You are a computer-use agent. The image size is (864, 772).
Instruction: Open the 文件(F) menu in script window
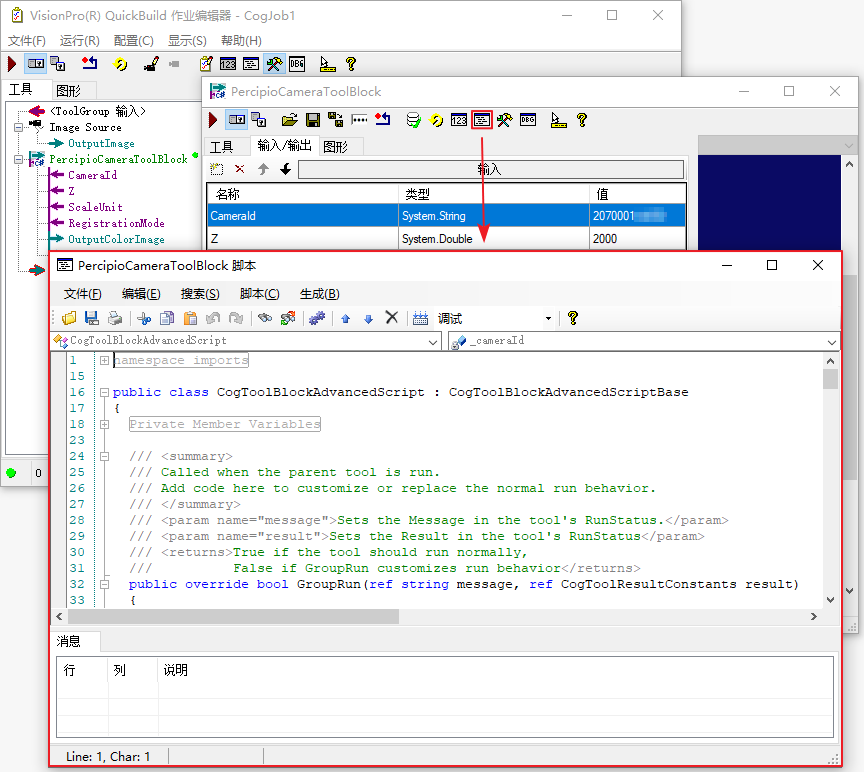coord(83,294)
